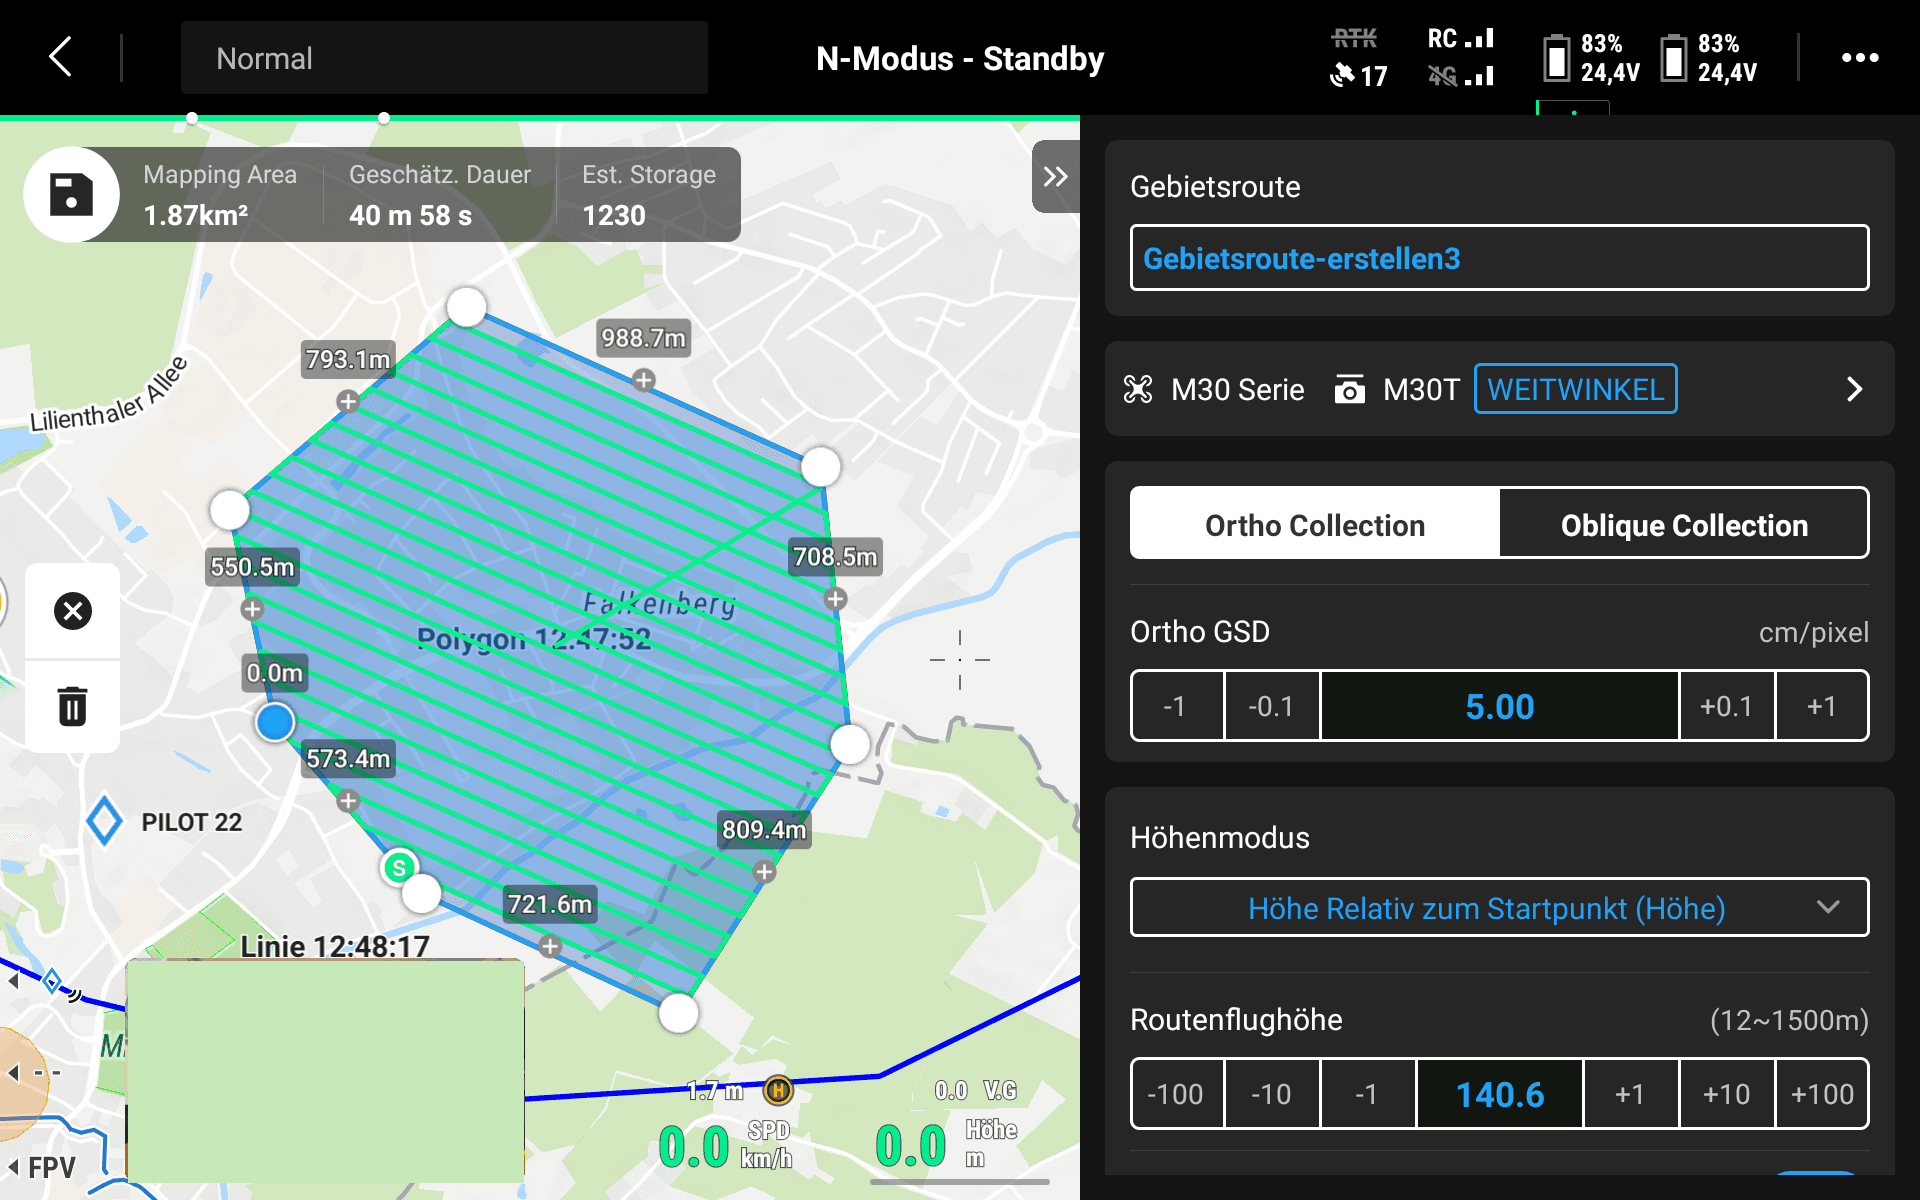This screenshot has height=1200, width=1920.
Task: Add vertex on the 988.7m edge
Action: [644, 380]
